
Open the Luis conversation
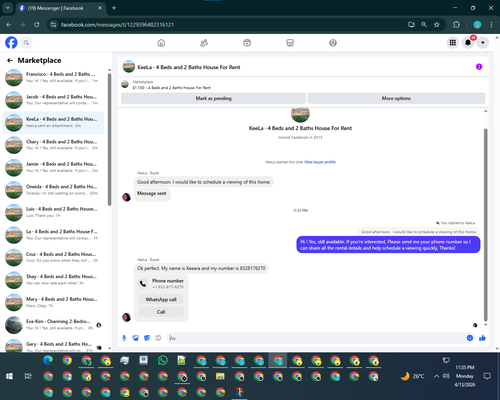[x=53, y=212]
